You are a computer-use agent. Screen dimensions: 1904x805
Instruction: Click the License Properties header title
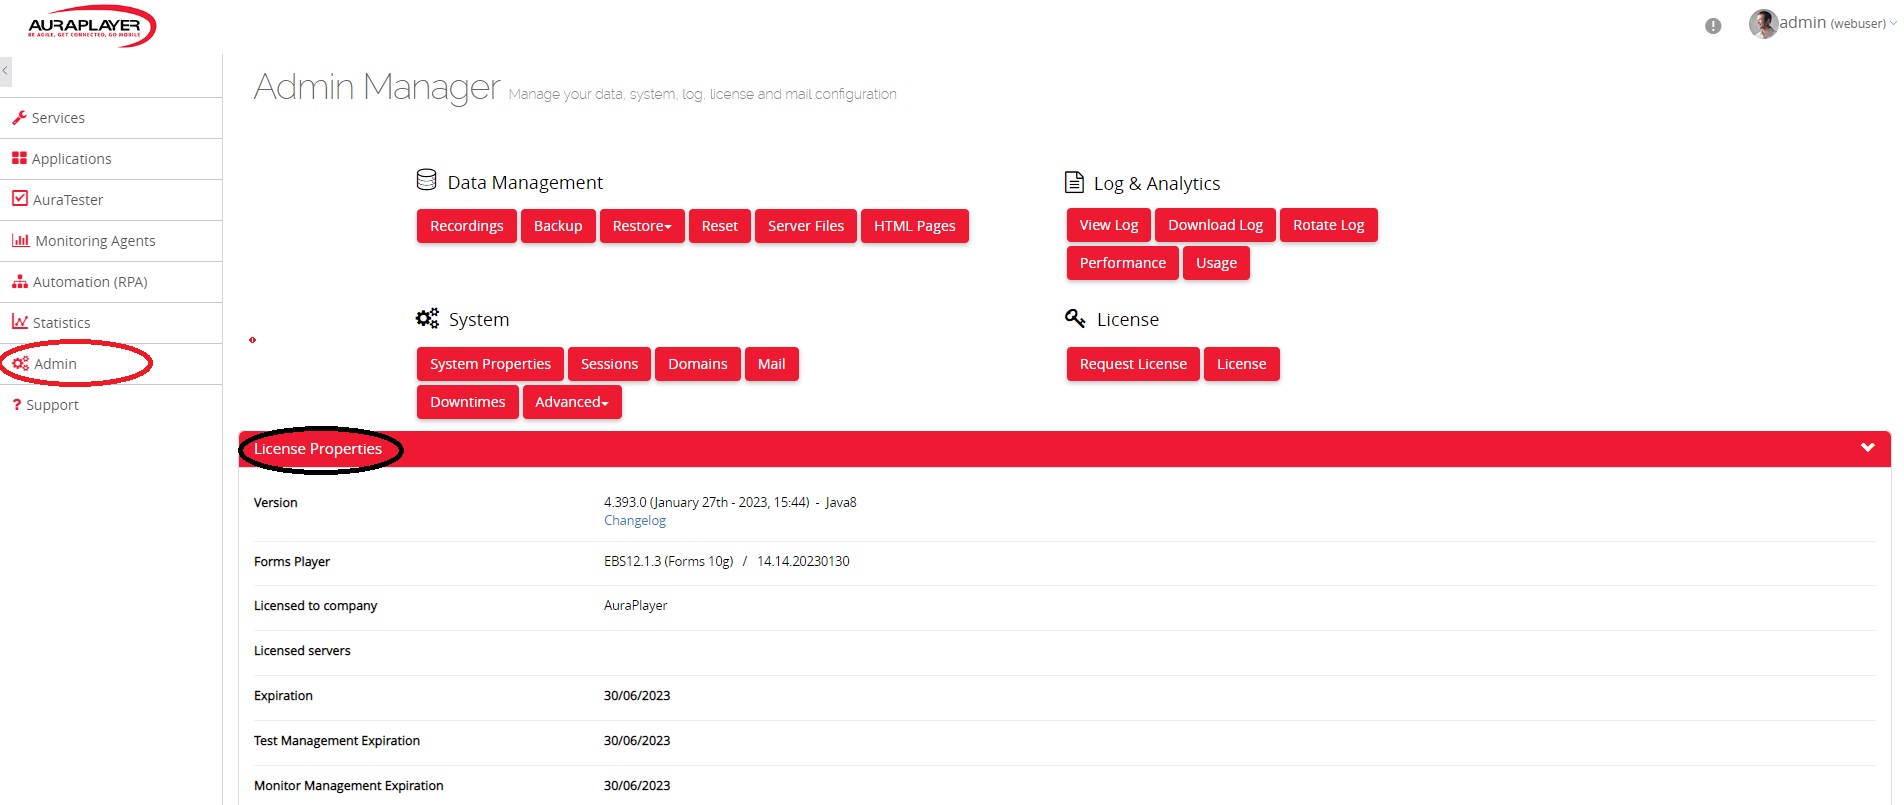tap(318, 449)
